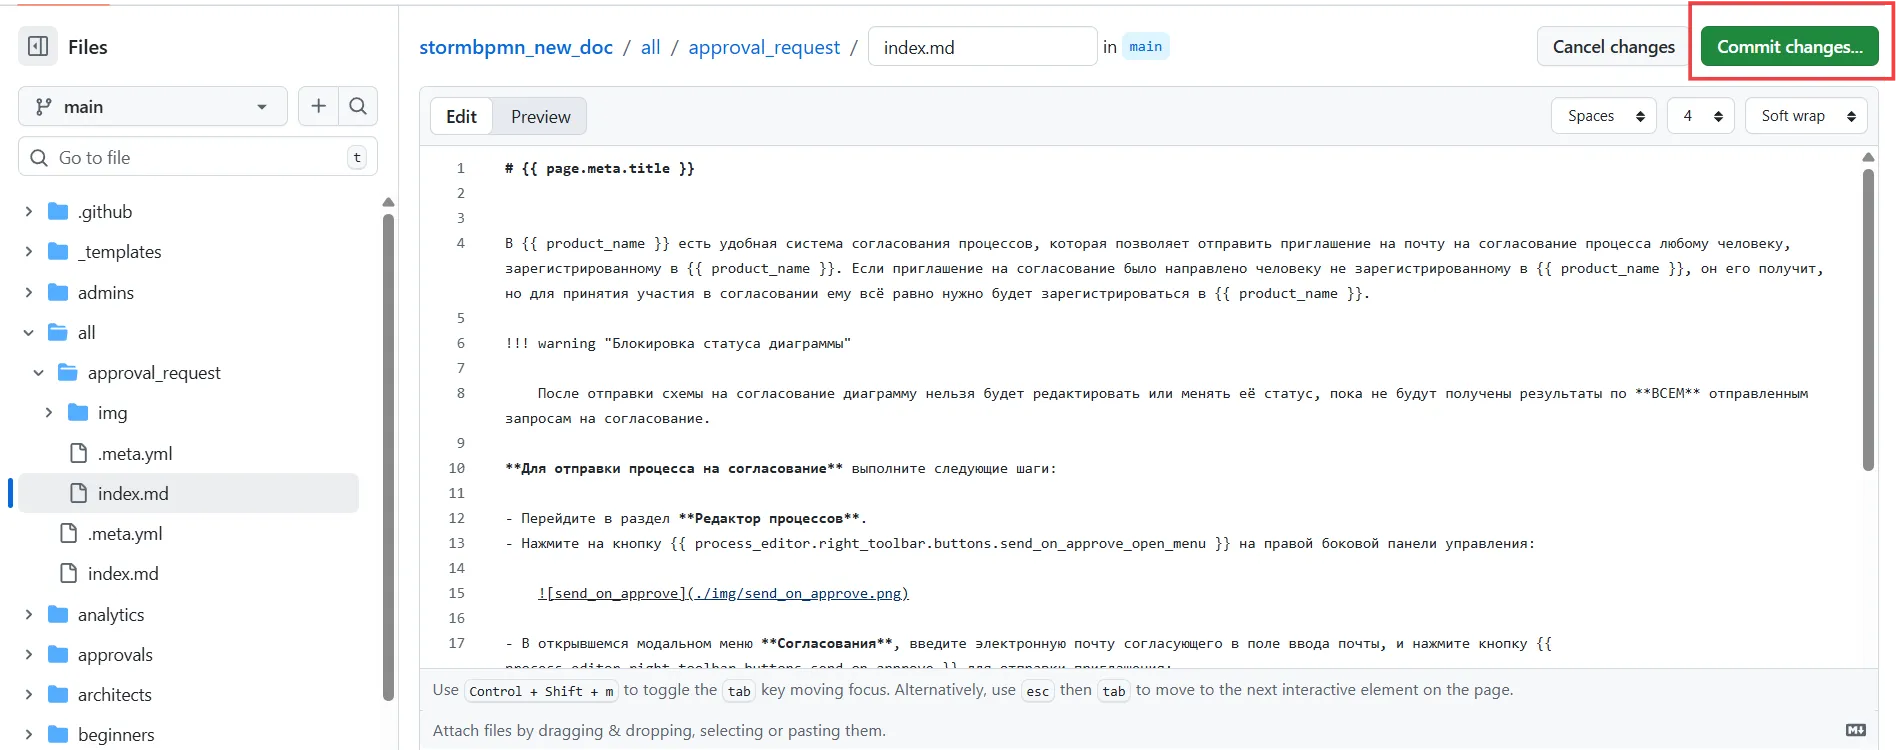
Task: Switch to the Preview tab
Action: [540, 117]
